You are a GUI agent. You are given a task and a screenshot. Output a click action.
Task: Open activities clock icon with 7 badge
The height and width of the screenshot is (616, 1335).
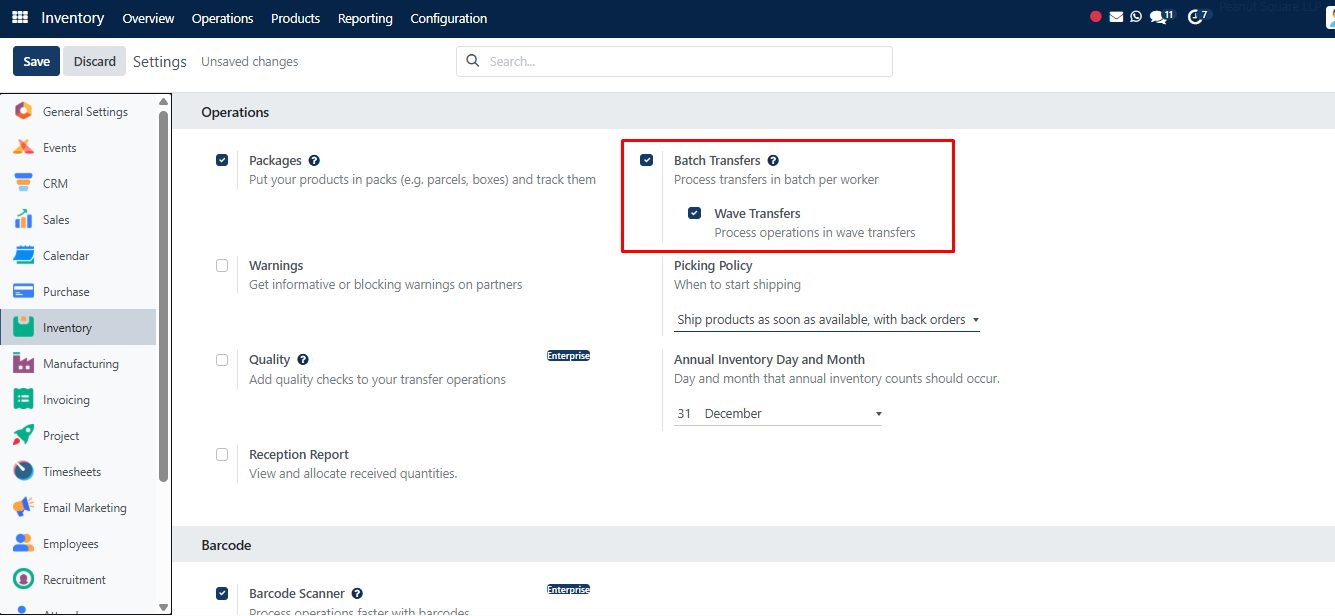pos(1197,17)
